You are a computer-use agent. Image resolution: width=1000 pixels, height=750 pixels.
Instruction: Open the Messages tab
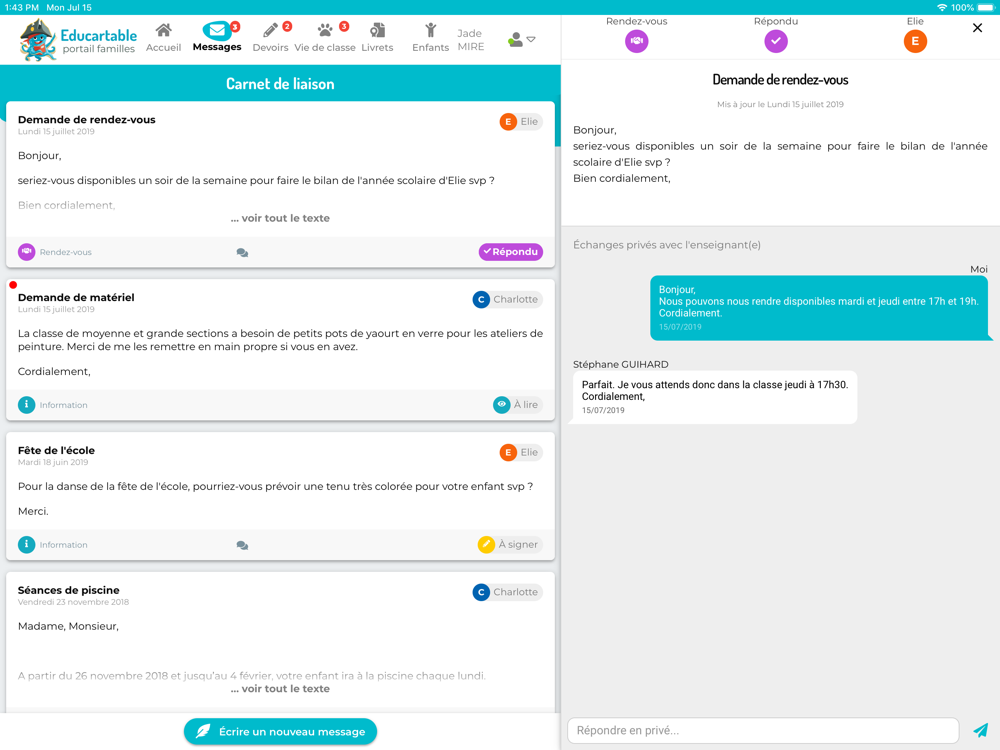coord(217,38)
